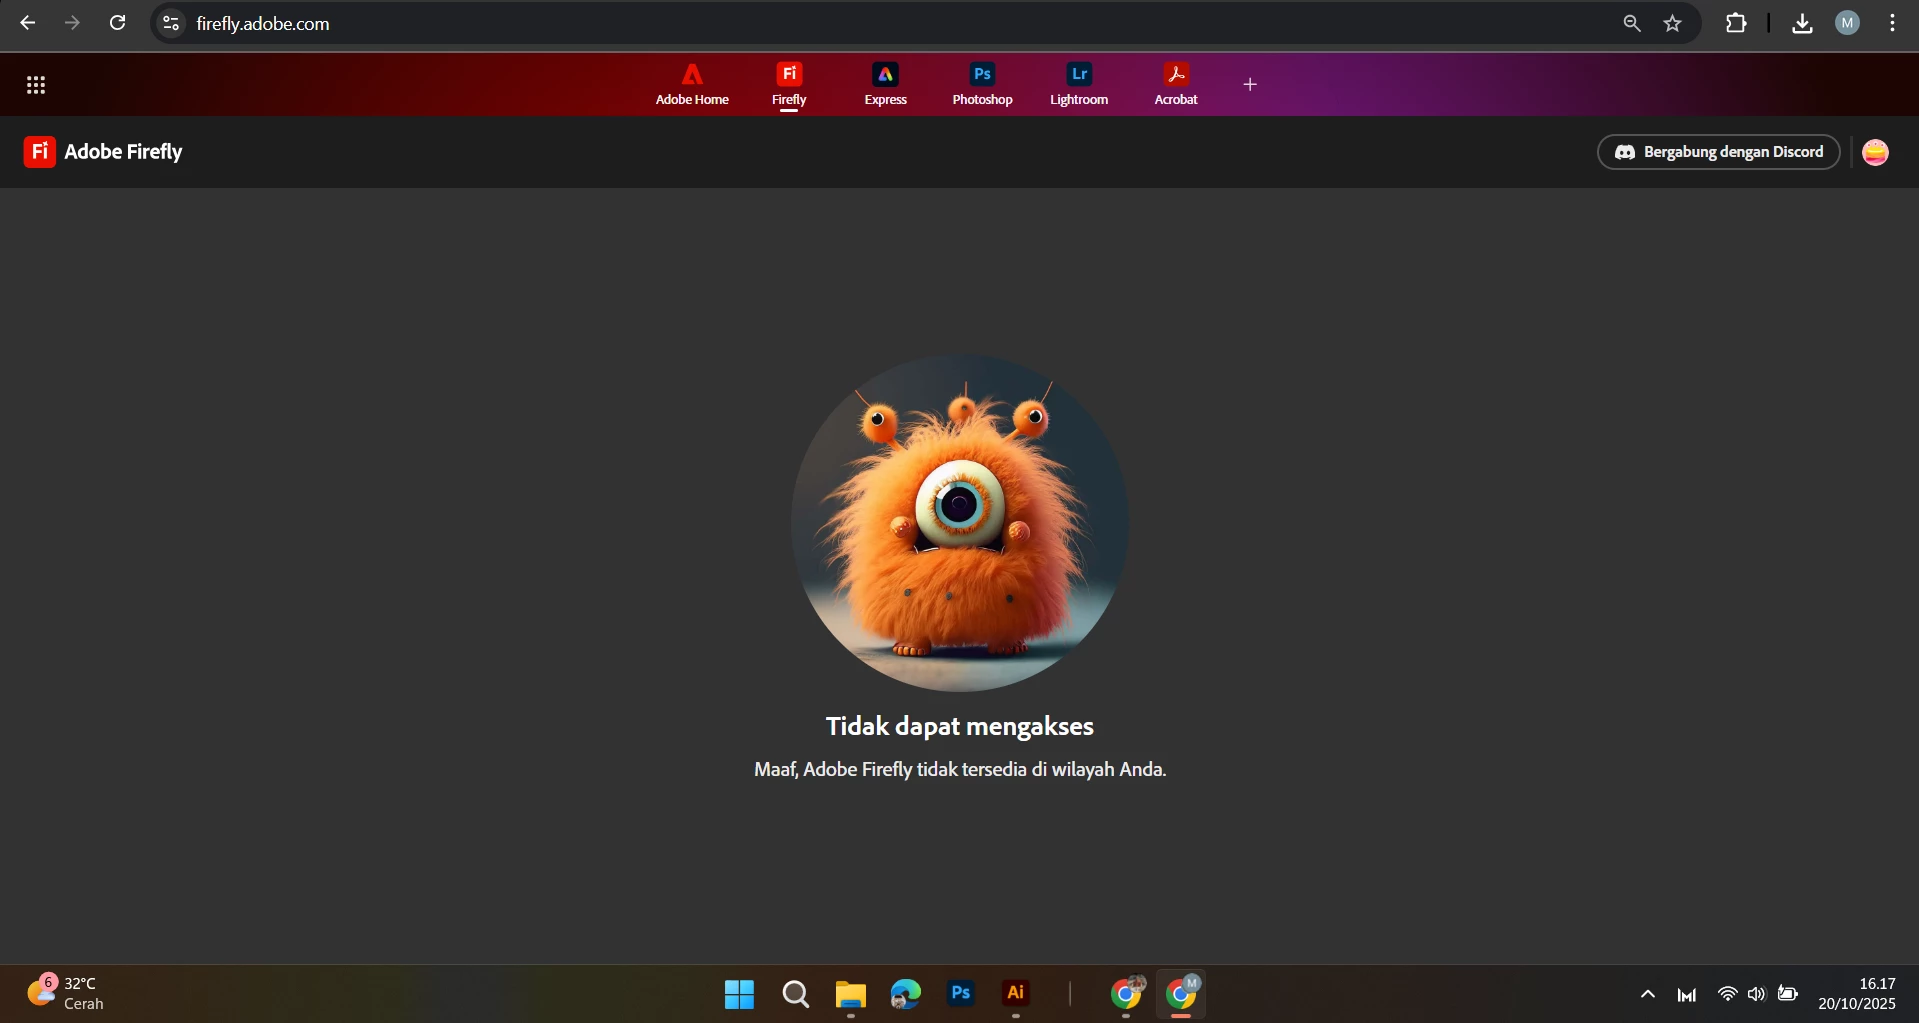Switch to Illustrator in the taskbar
1919x1023 pixels.
click(1016, 994)
